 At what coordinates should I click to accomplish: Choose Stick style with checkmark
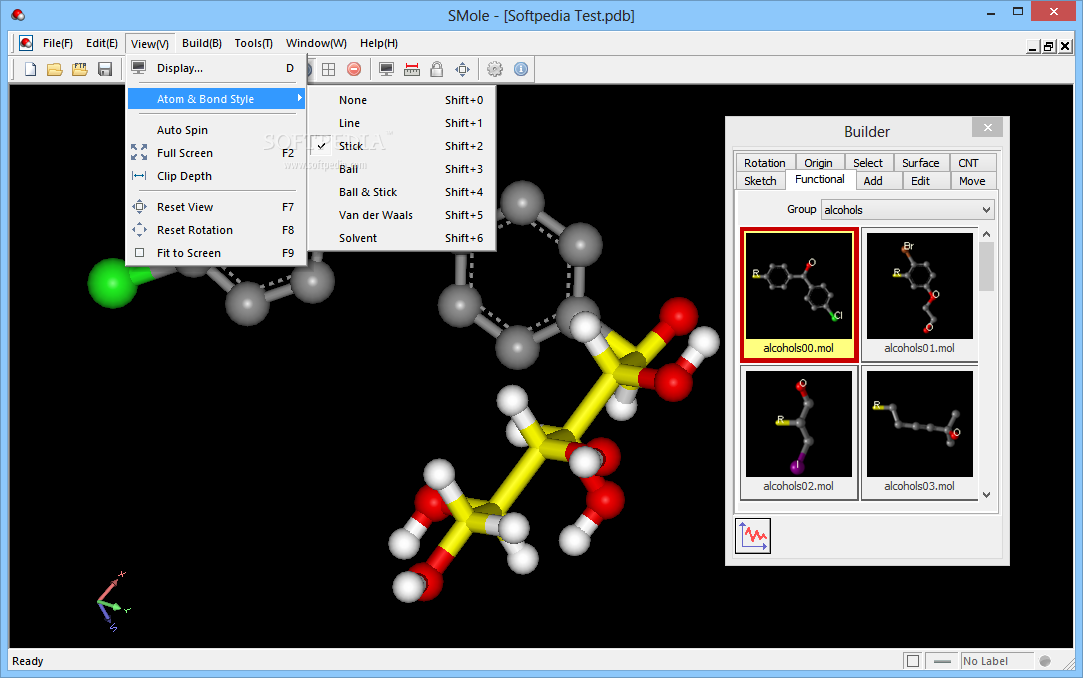402,146
